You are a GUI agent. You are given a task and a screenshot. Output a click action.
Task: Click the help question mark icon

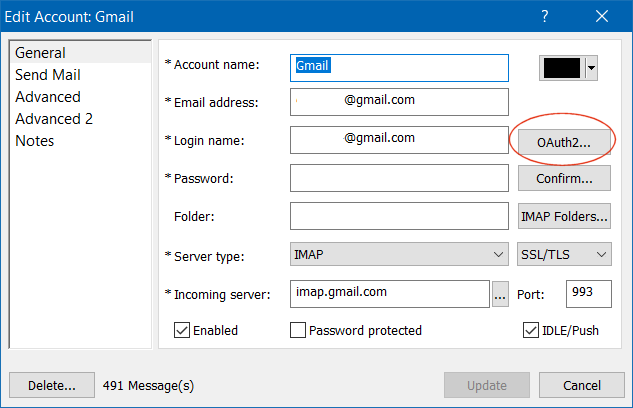(x=545, y=17)
